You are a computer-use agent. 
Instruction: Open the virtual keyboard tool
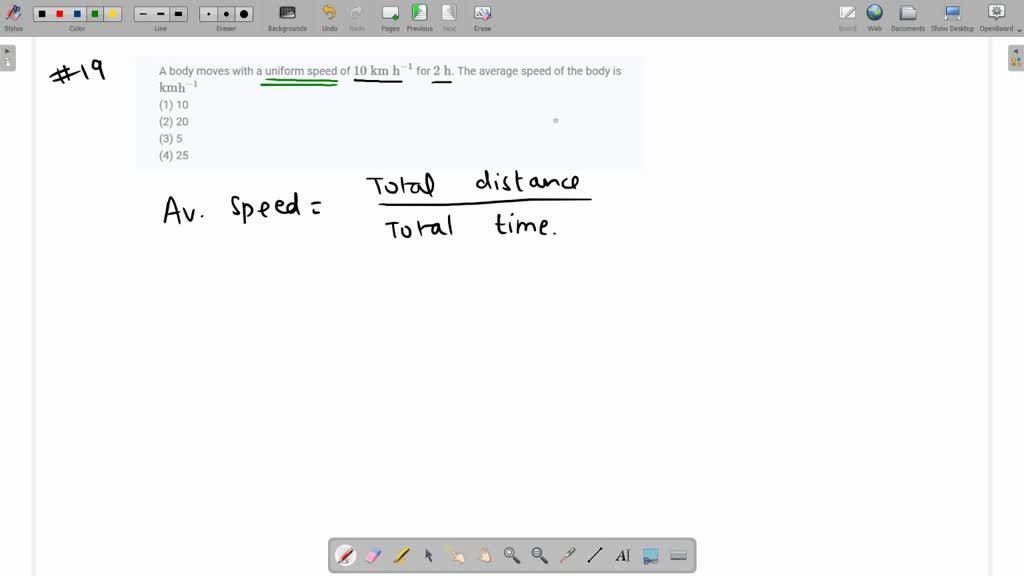tap(679, 555)
